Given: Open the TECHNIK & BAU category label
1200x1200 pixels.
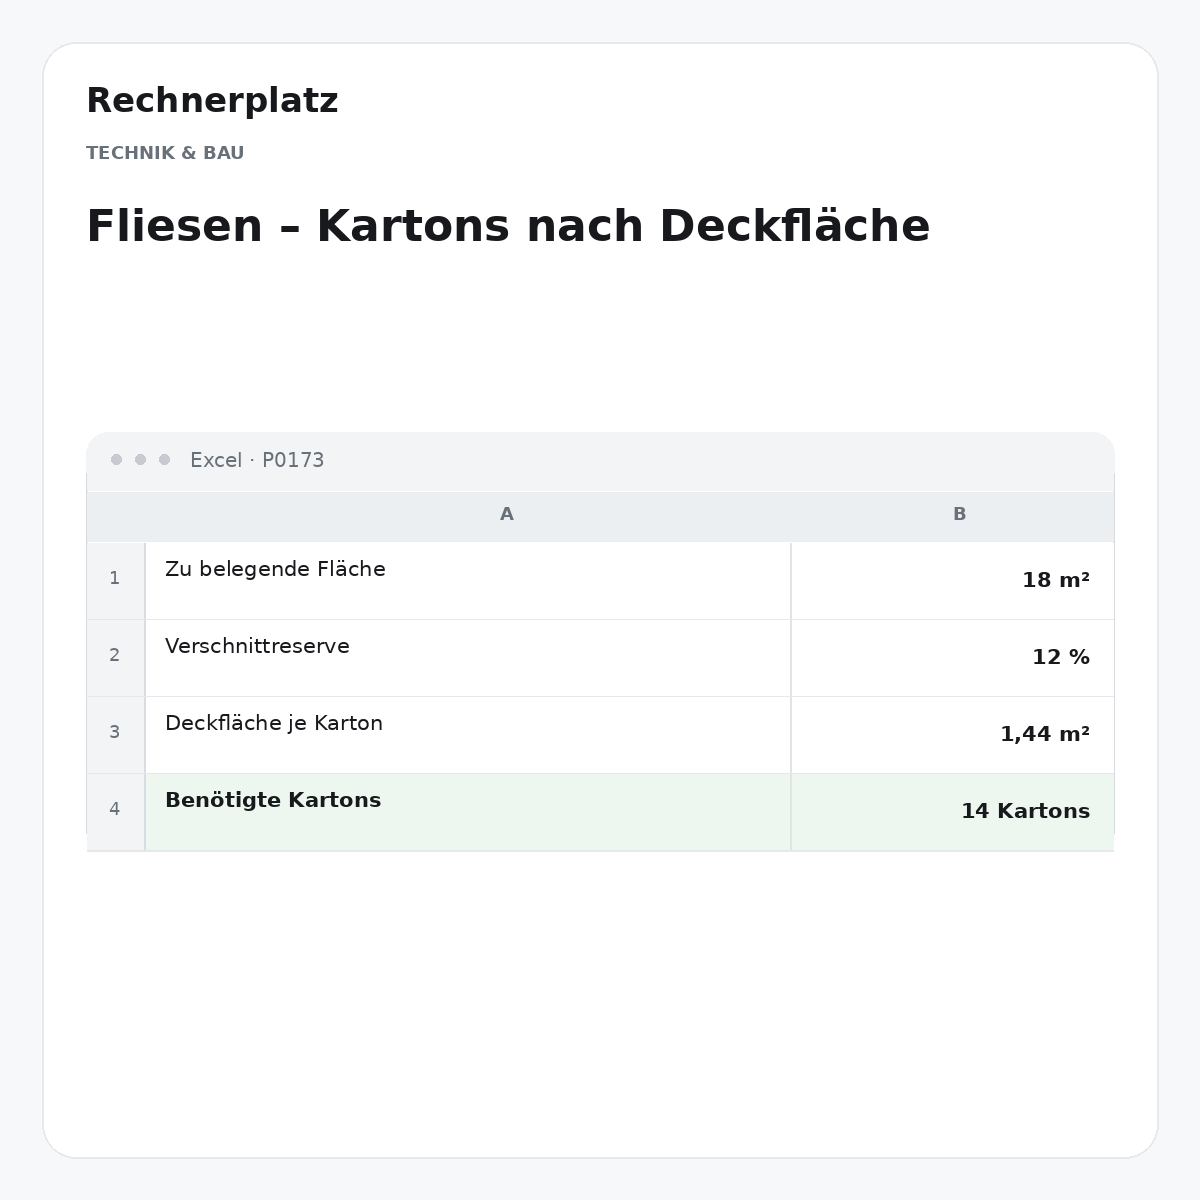Looking at the screenshot, I should coord(165,153).
